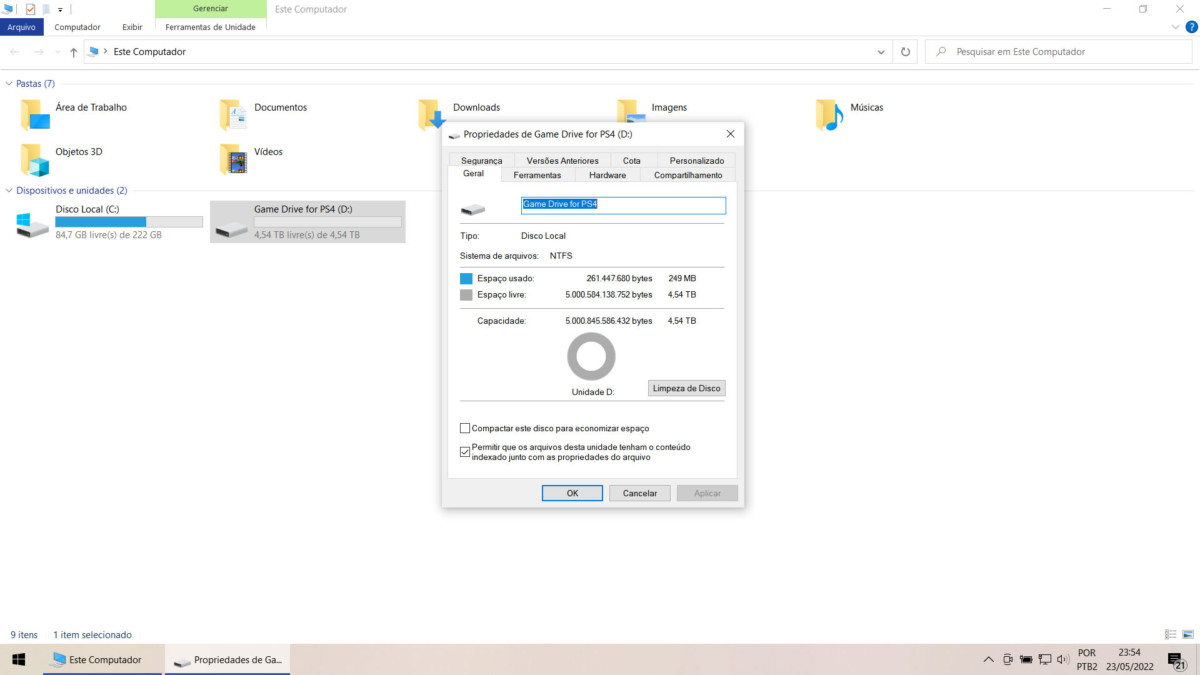This screenshot has width=1200, height=675.
Task: Open the Ferramentas de Unidade ribbon tab
Action: (x=212, y=27)
